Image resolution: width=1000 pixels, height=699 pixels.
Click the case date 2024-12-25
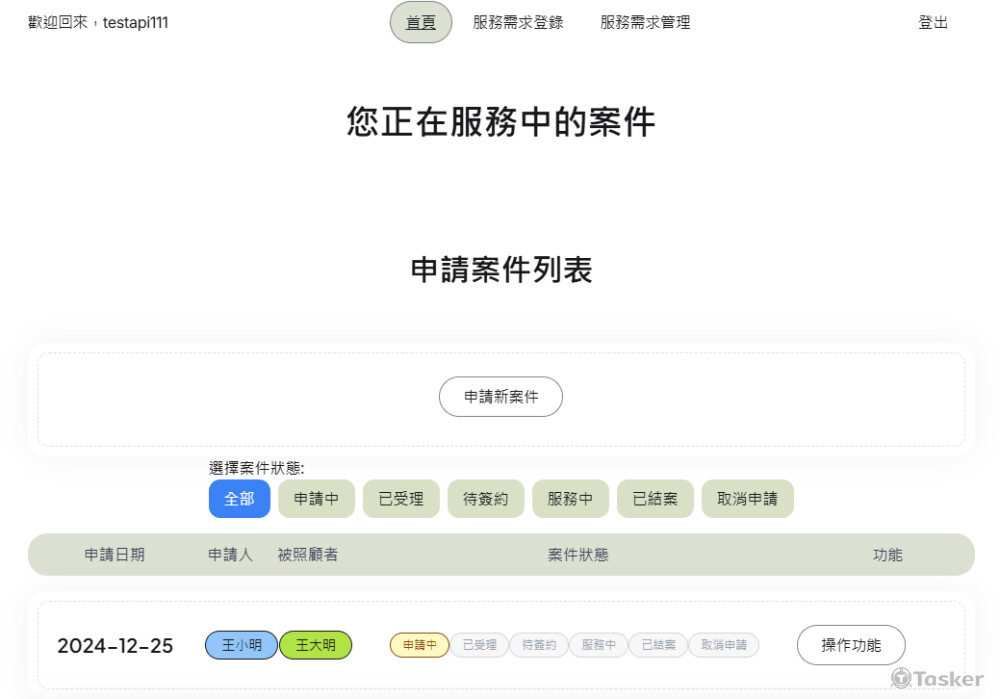point(115,646)
